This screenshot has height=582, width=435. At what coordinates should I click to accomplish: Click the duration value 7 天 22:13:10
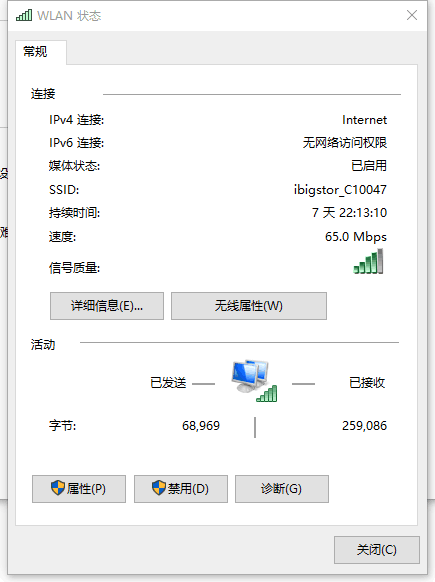tap(349, 213)
